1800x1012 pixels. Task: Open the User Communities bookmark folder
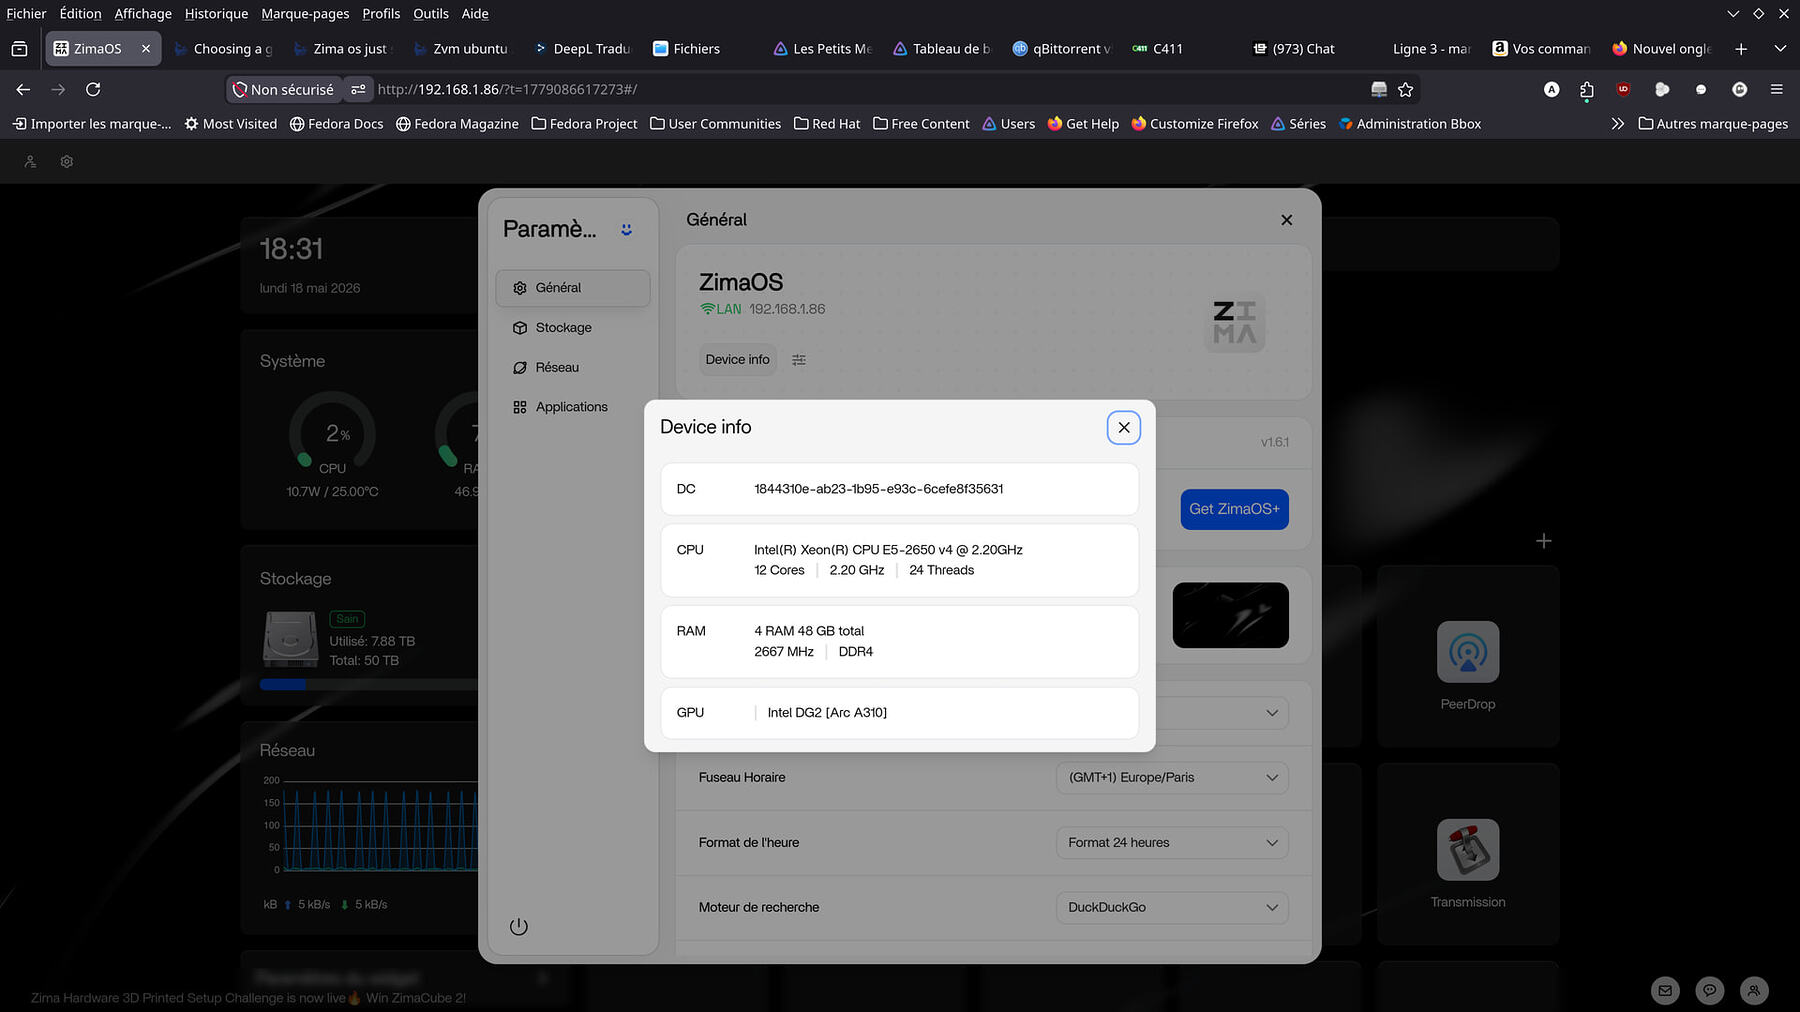click(715, 124)
